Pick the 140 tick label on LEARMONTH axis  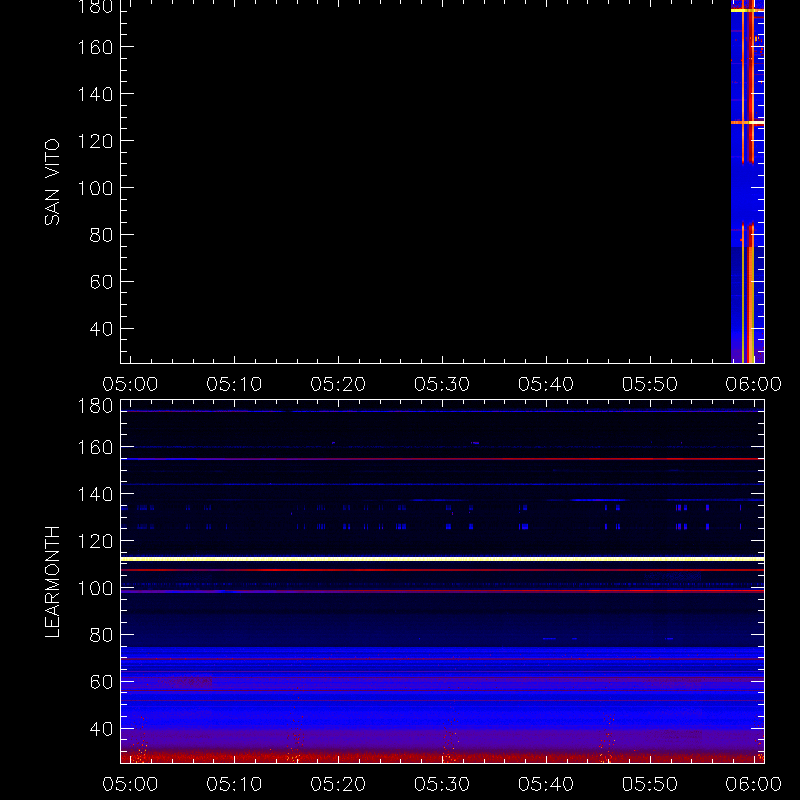(95, 494)
